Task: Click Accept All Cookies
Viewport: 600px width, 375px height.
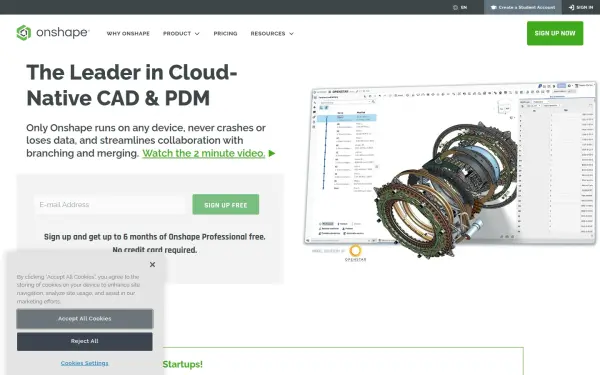Action: tap(85, 319)
